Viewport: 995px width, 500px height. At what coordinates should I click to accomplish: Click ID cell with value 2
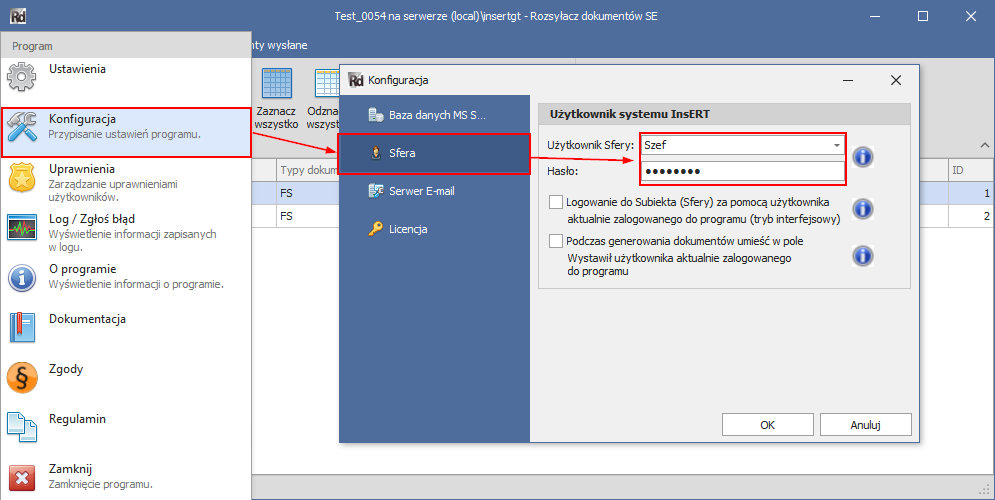[x=972, y=216]
